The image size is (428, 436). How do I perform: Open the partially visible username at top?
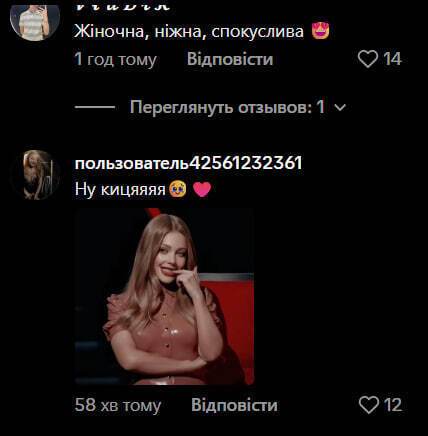(x=123, y=5)
